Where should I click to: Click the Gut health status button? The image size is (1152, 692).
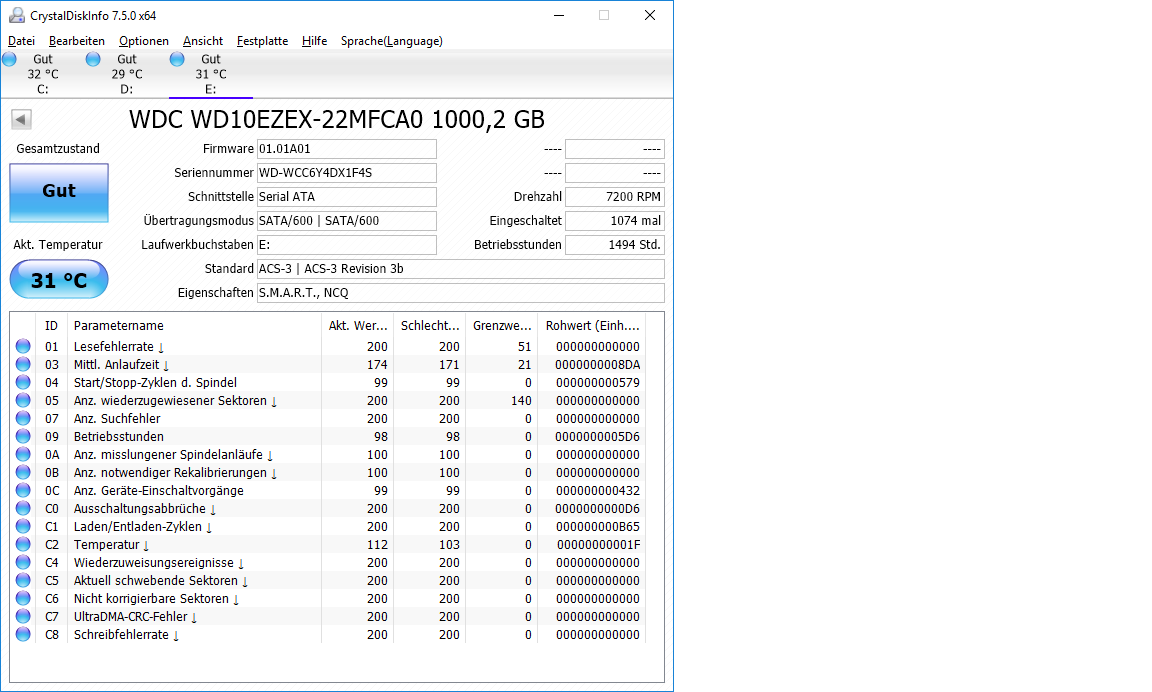click(x=59, y=192)
